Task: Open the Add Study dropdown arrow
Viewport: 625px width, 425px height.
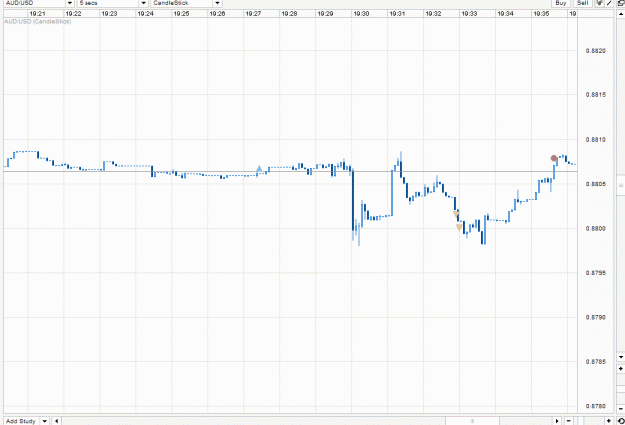Action: [x=45, y=421]
